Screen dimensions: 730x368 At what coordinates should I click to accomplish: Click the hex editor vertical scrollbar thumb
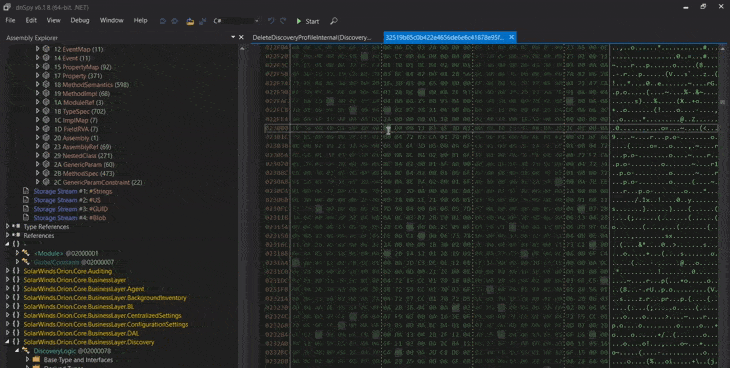coord(722,102)
